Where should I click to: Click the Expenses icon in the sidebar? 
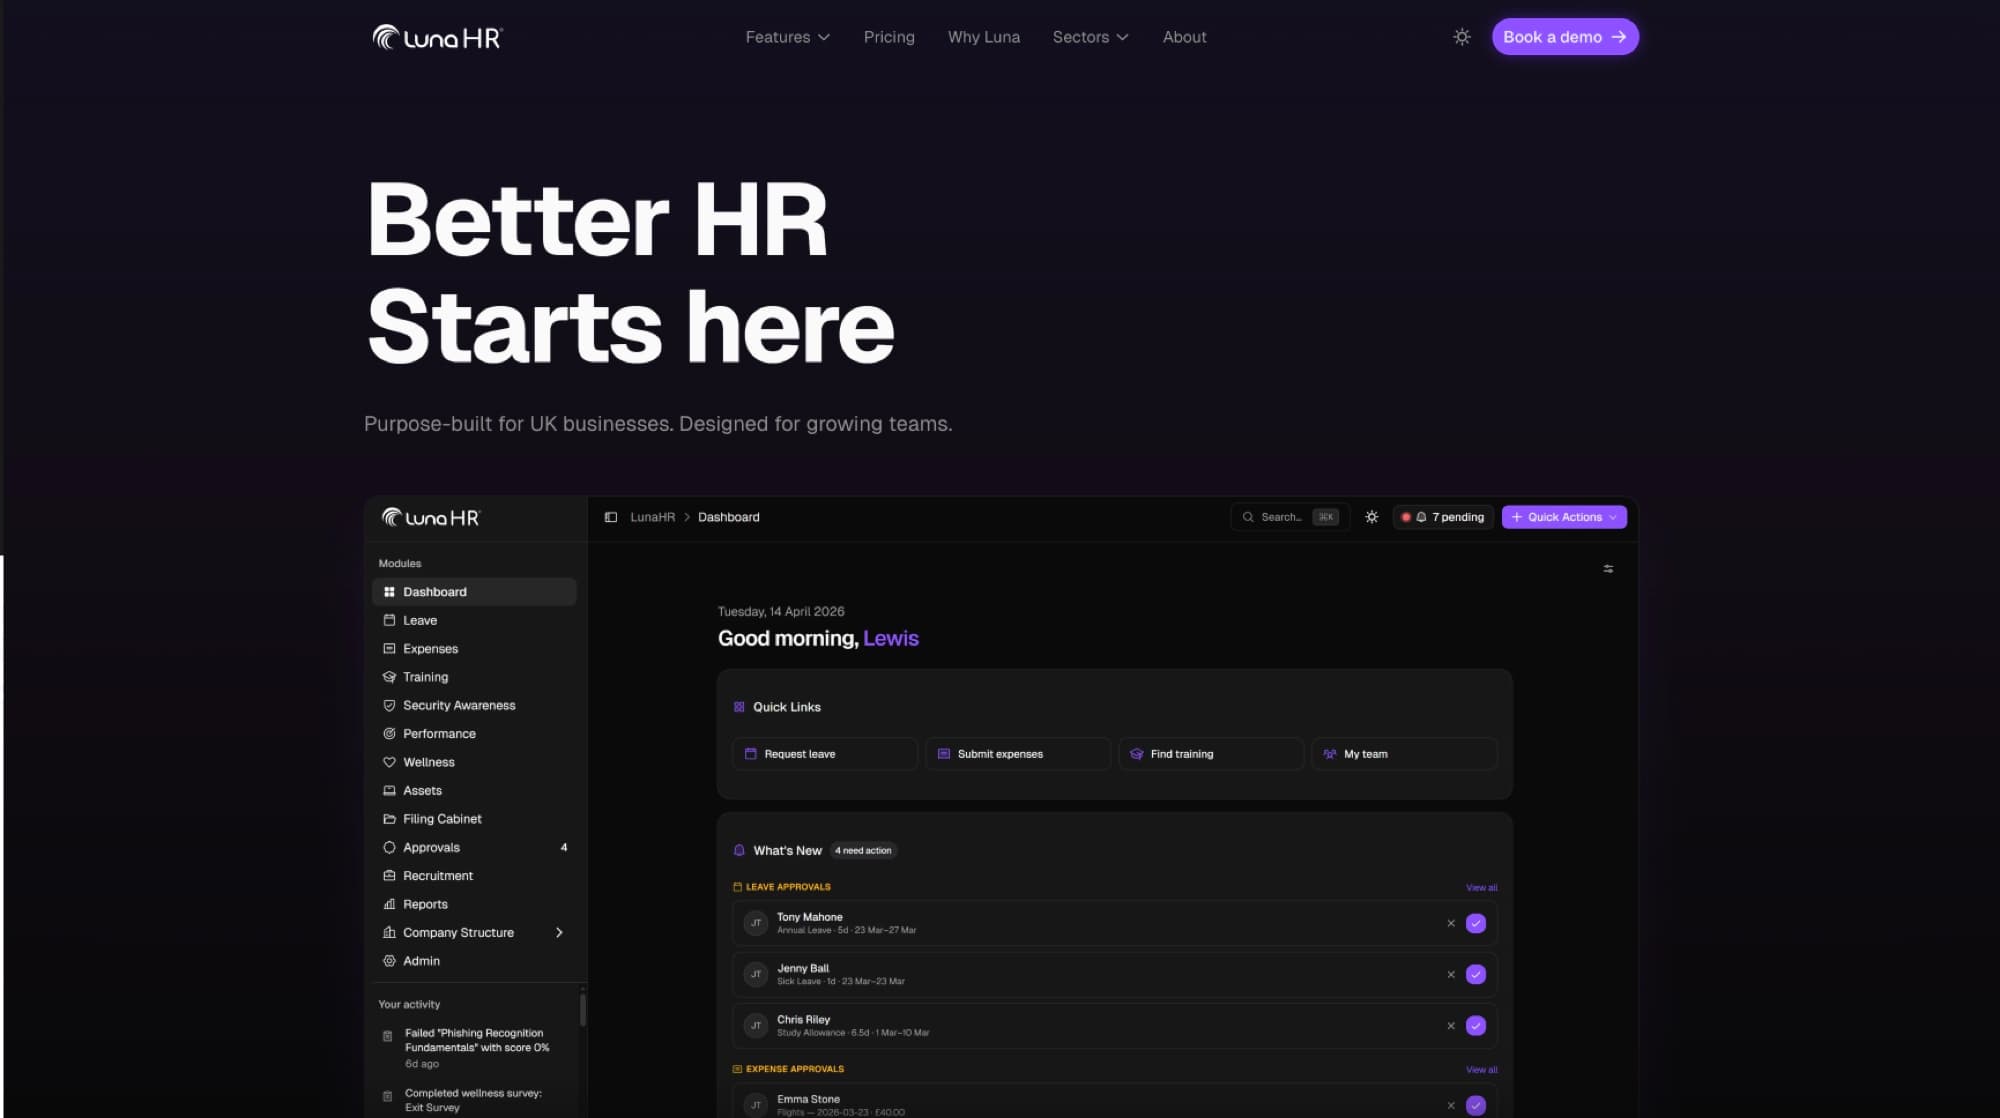point(389,649)
